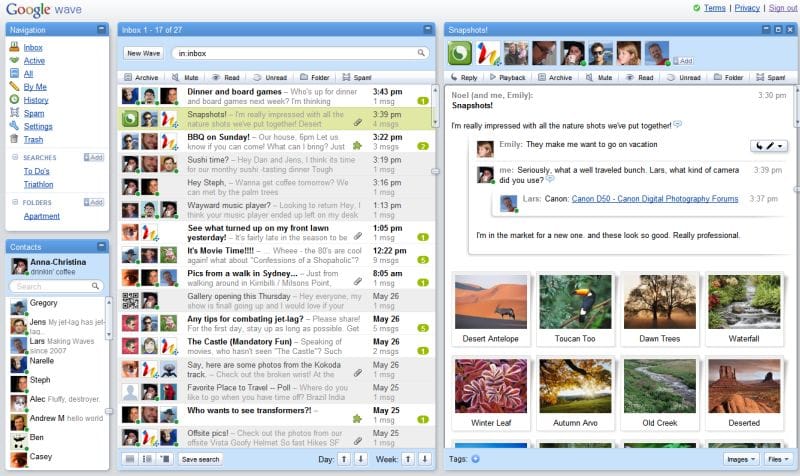Add a new folder

pos(94,202)
